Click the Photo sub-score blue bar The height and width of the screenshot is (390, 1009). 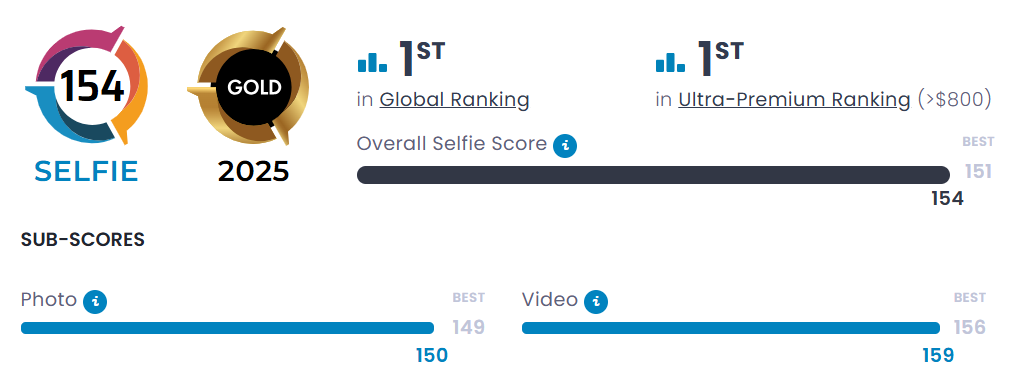[228, 328]
